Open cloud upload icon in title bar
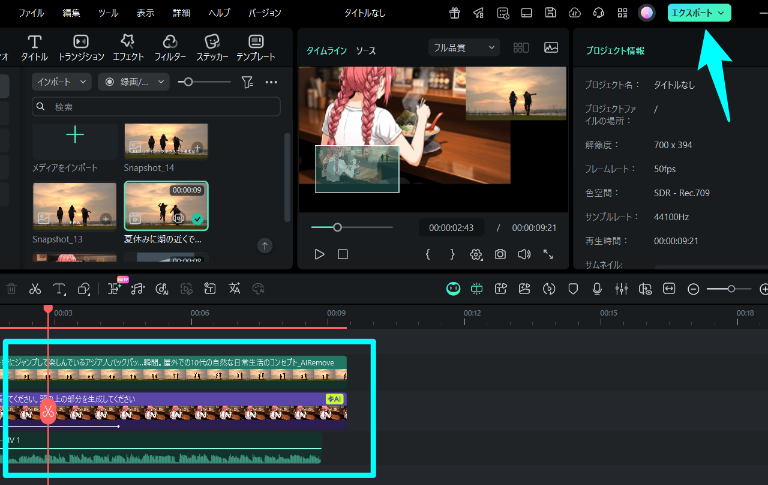 pos(575,13)
